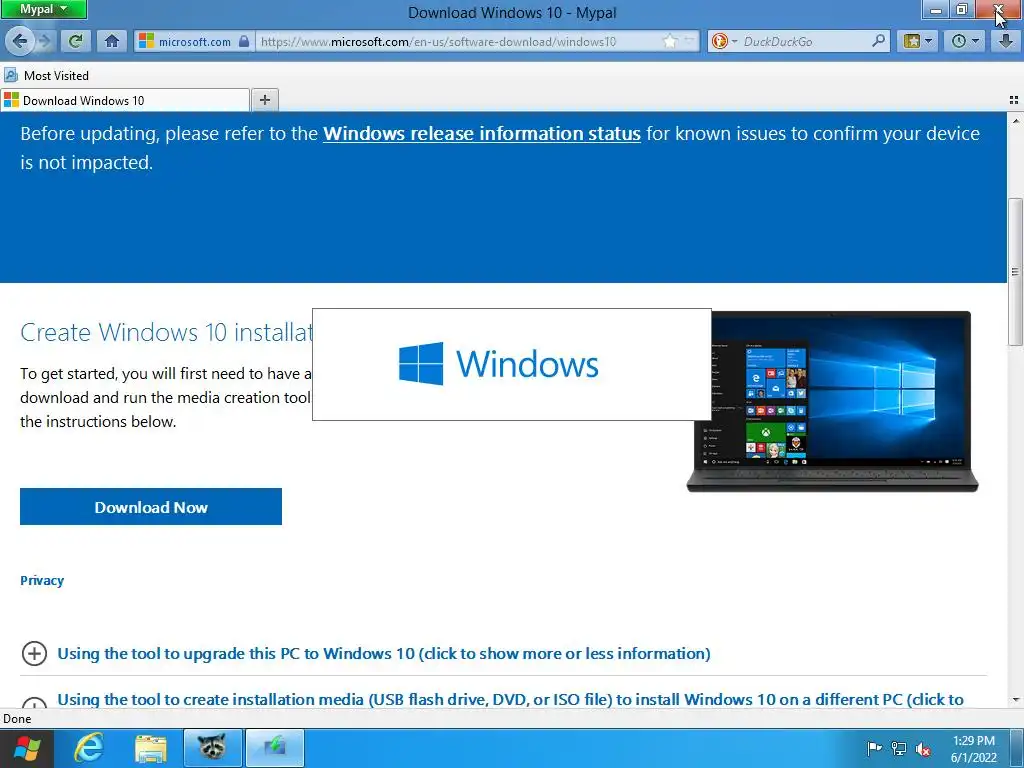The height and width of the screenshot is (768, 1024).
Task: Open the downloads panel arrow
Action: [1006, 41]
